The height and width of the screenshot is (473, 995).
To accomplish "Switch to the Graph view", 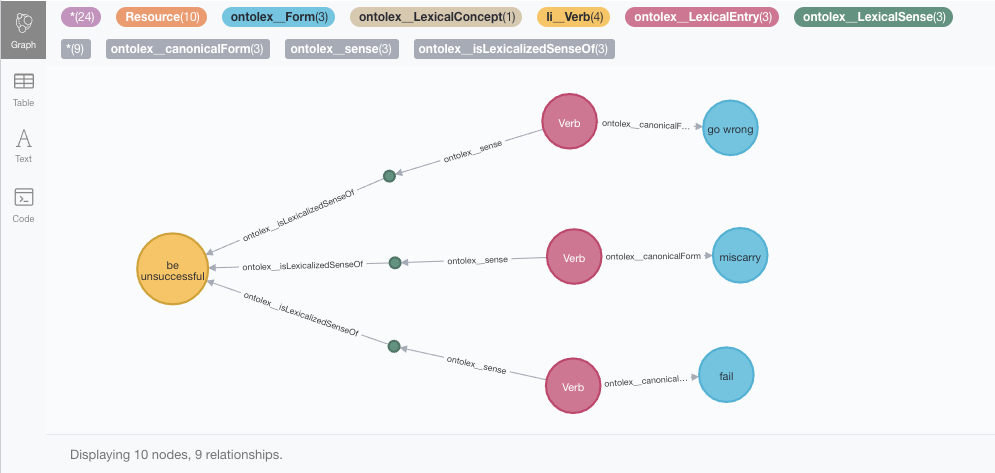I will (23, 30).
